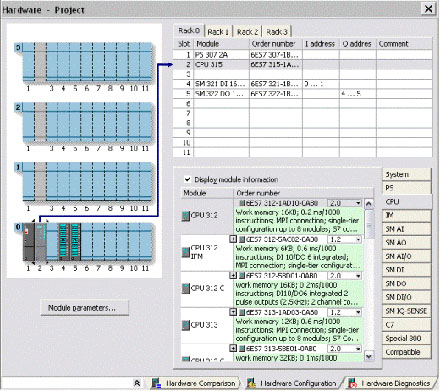Select the SM DI/O category button
The width and height of the screenshot is (440, 391).
pyautogui.click(x=406, y=297)
